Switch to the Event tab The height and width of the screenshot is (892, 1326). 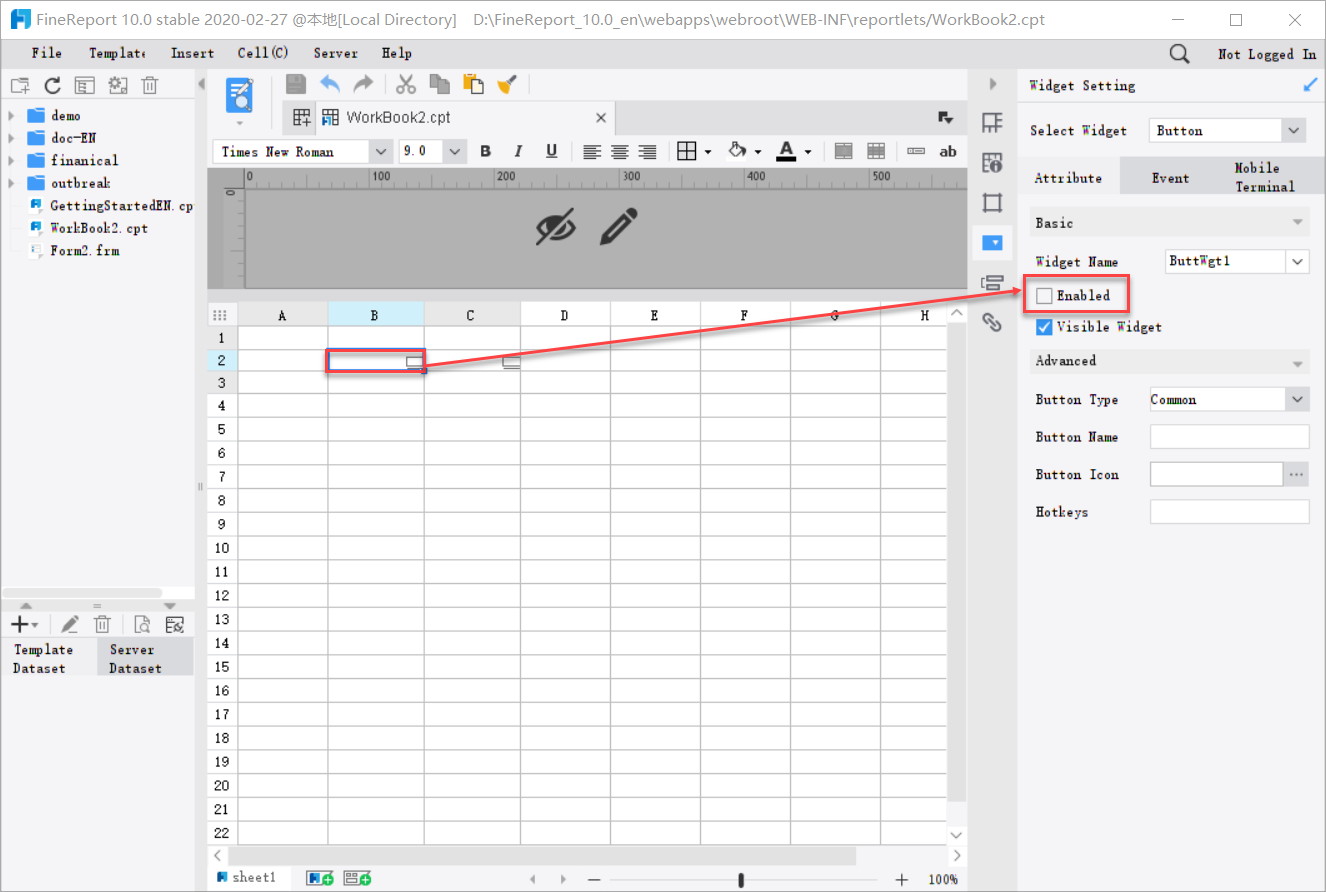pyautogui.click(x=1170, y=178)
